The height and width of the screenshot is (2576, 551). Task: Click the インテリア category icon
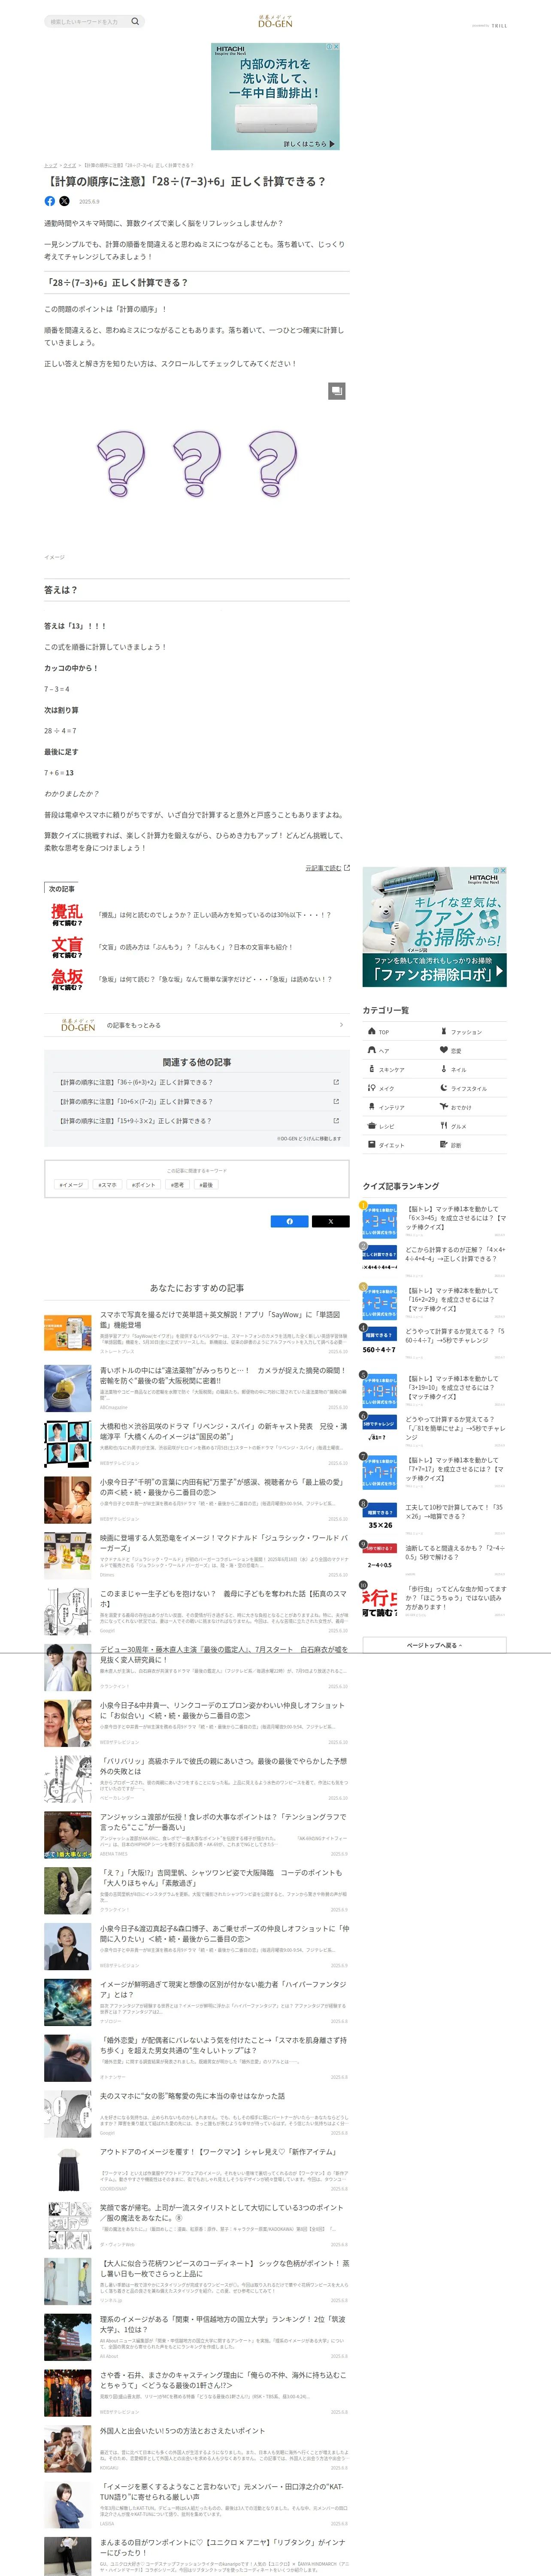[371, 1107]
